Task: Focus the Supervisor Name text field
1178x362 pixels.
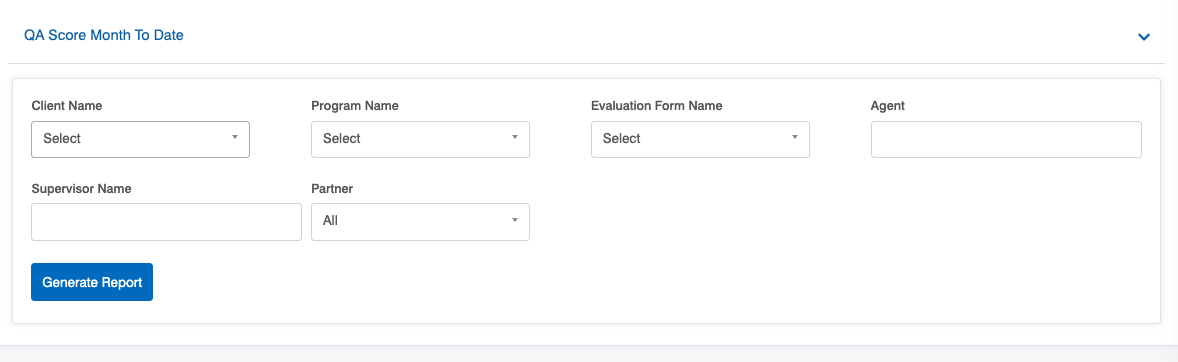Action: click(167, 222)
